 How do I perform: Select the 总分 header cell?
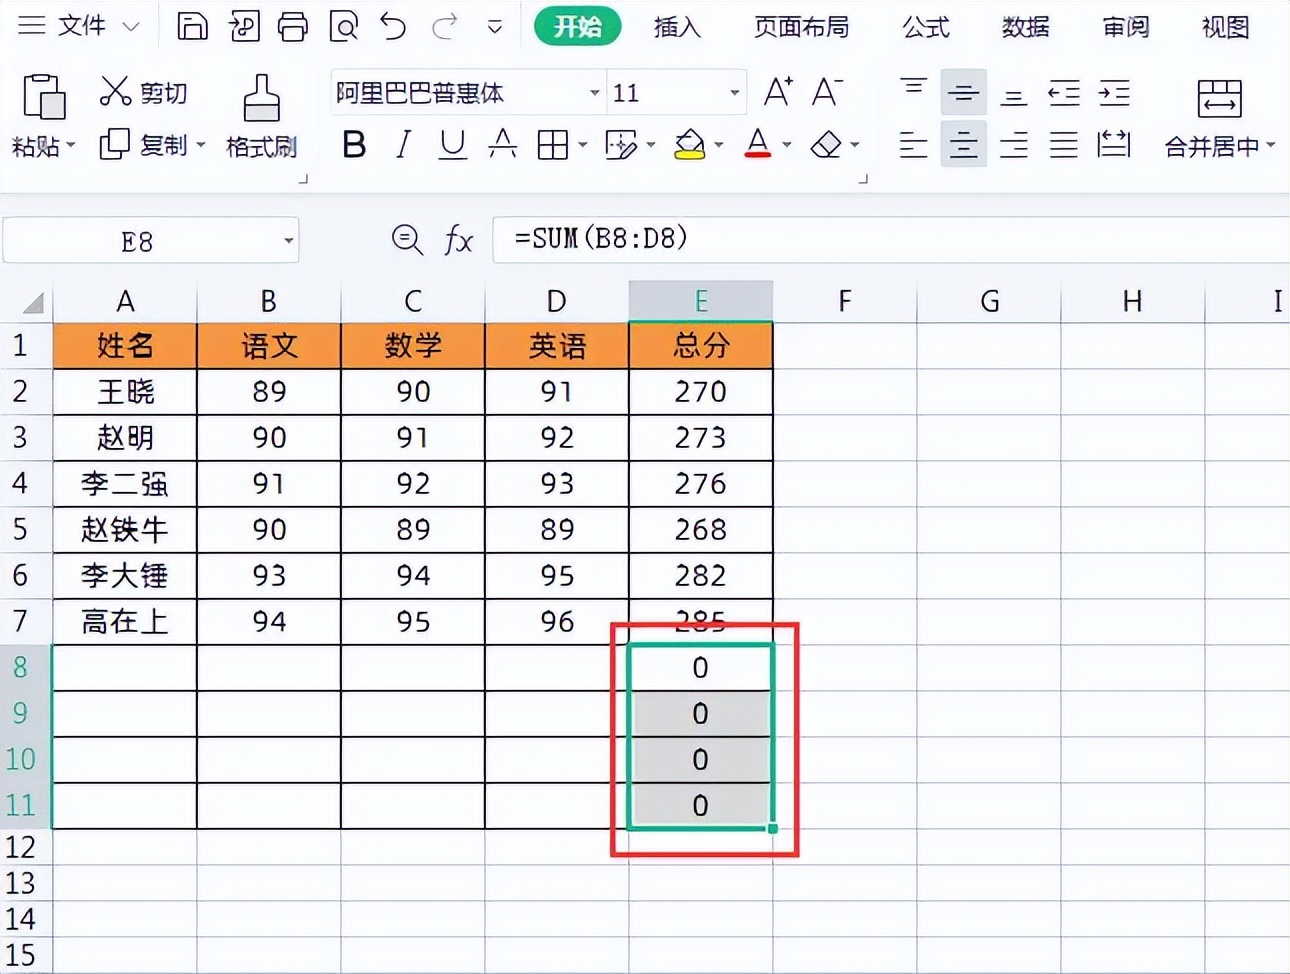tap(701, 346)
